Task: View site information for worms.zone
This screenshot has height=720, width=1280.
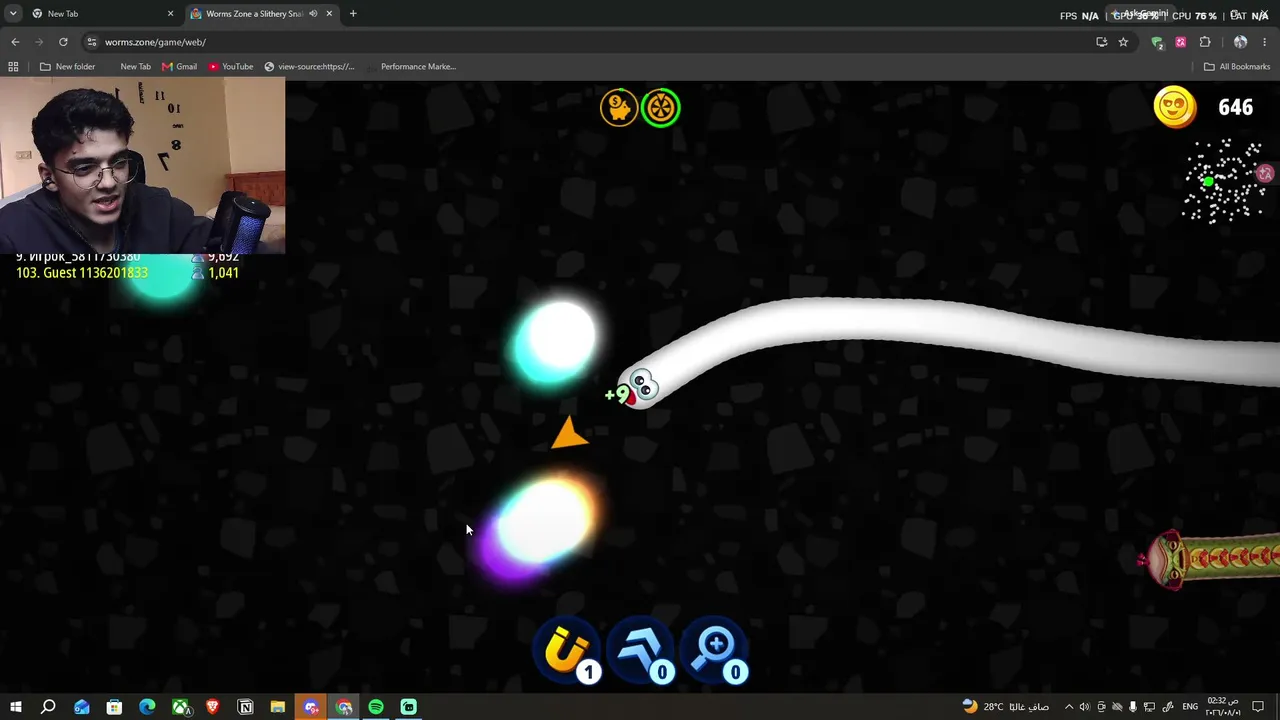Action: (x=92, y=42)
